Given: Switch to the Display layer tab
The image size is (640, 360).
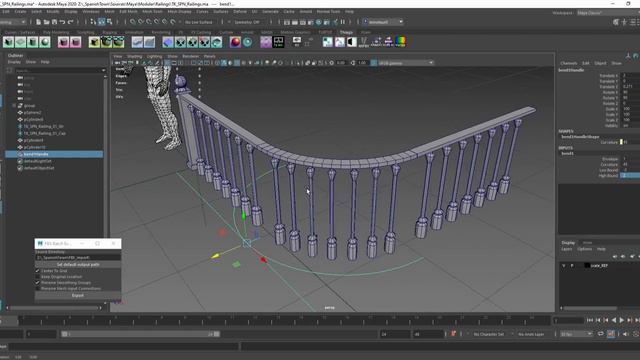Looking at the screenshot, I should pyautogui.click(x=568, y=242).
